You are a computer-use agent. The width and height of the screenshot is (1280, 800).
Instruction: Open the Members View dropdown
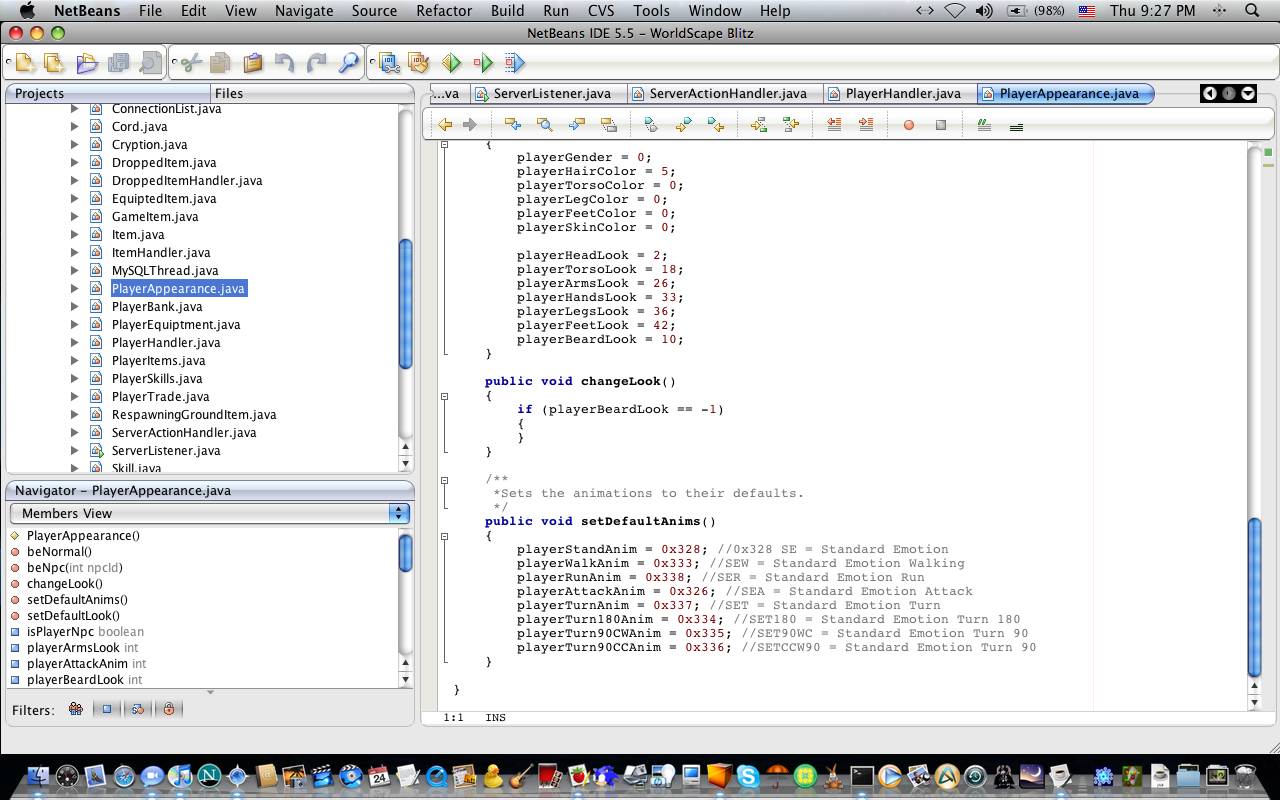click(x=210, y=513)
